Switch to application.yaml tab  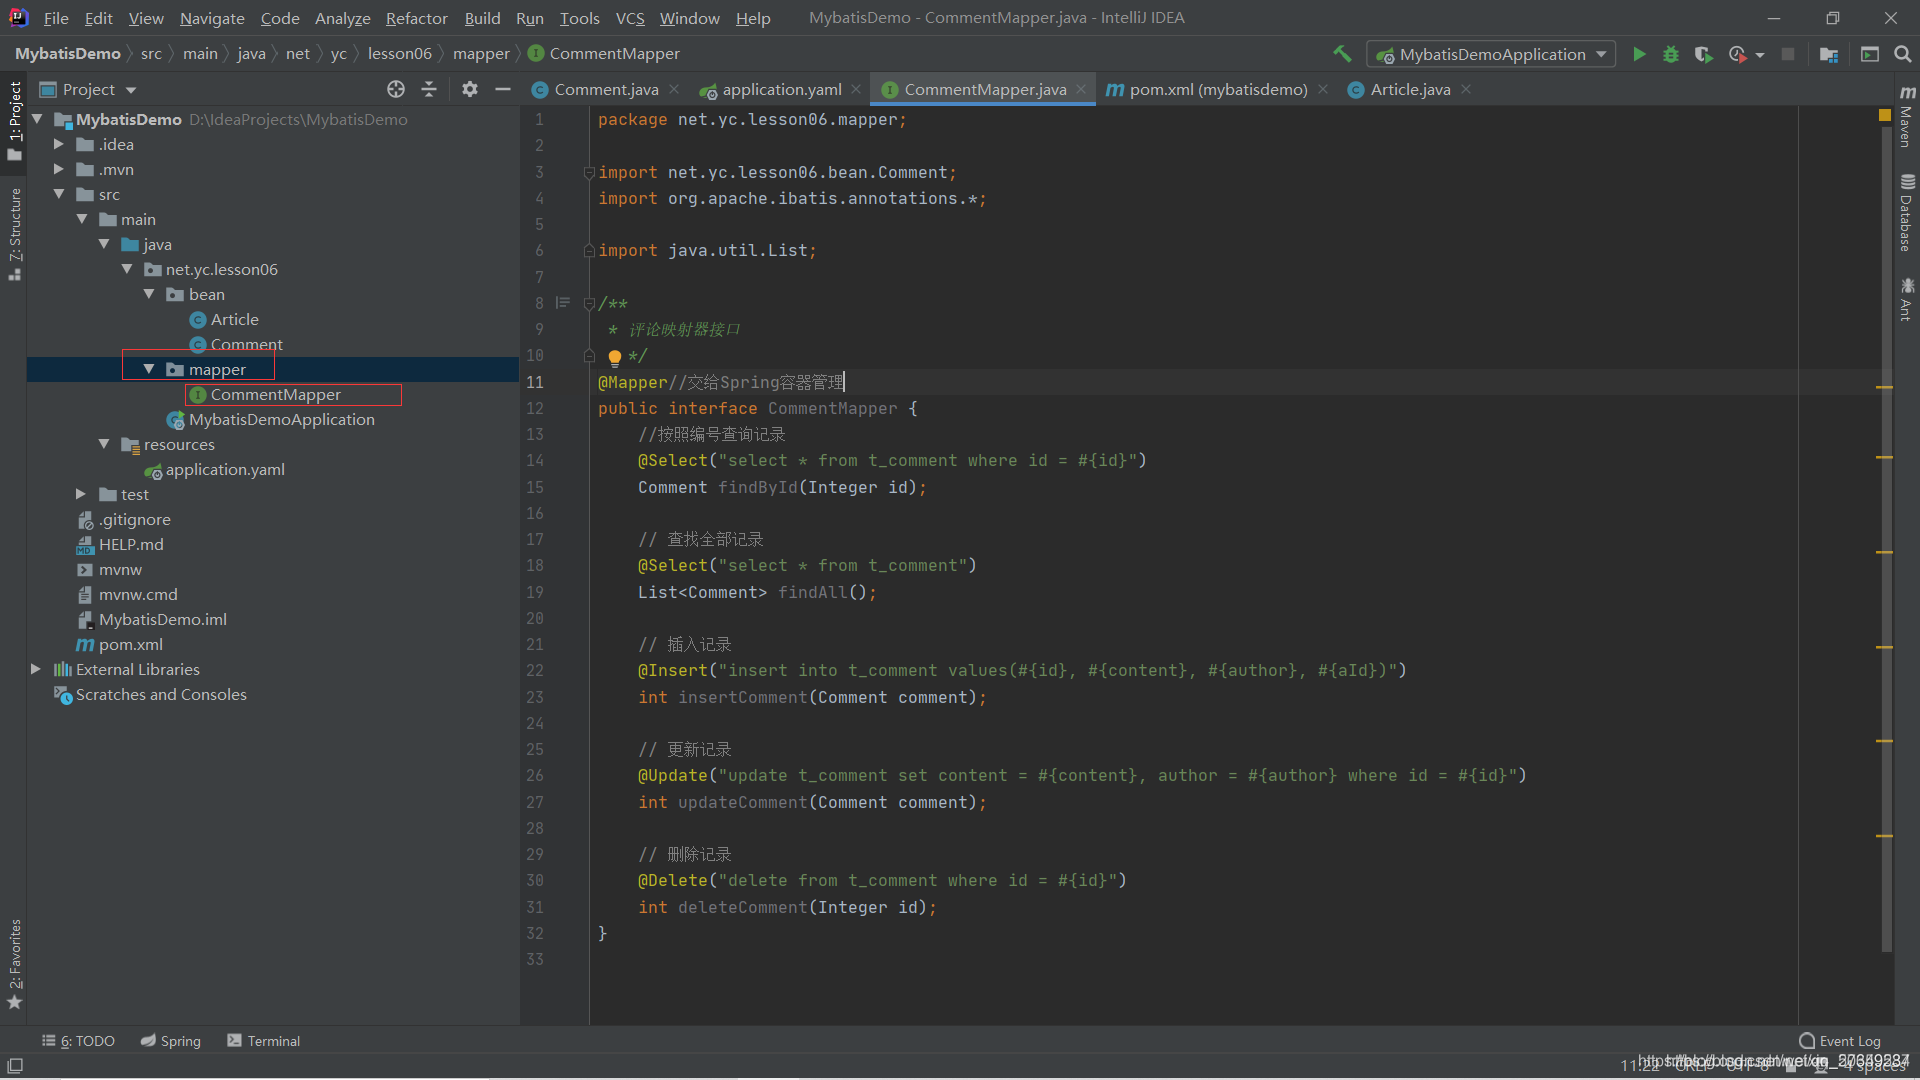point(781,89)
